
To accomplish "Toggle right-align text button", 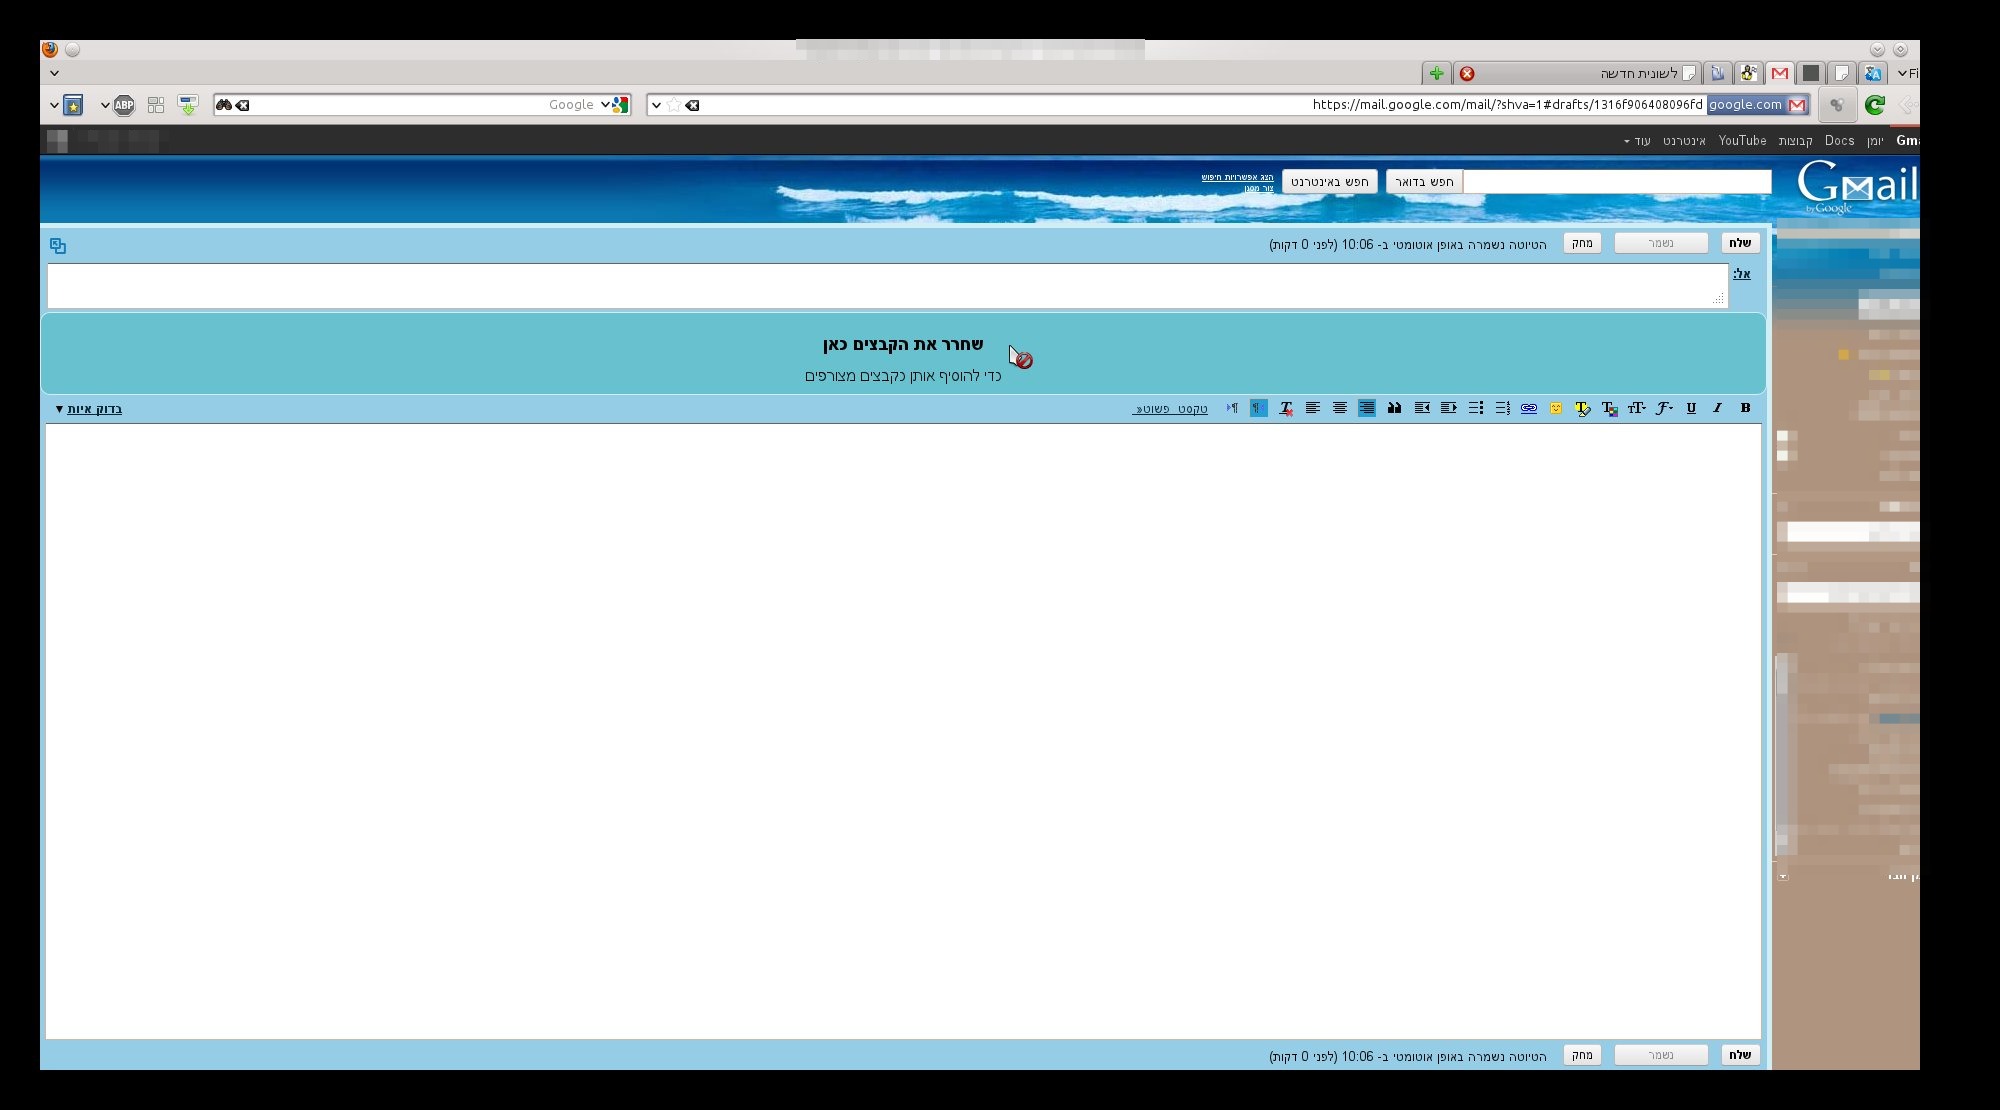I will tap(1367, 408).
